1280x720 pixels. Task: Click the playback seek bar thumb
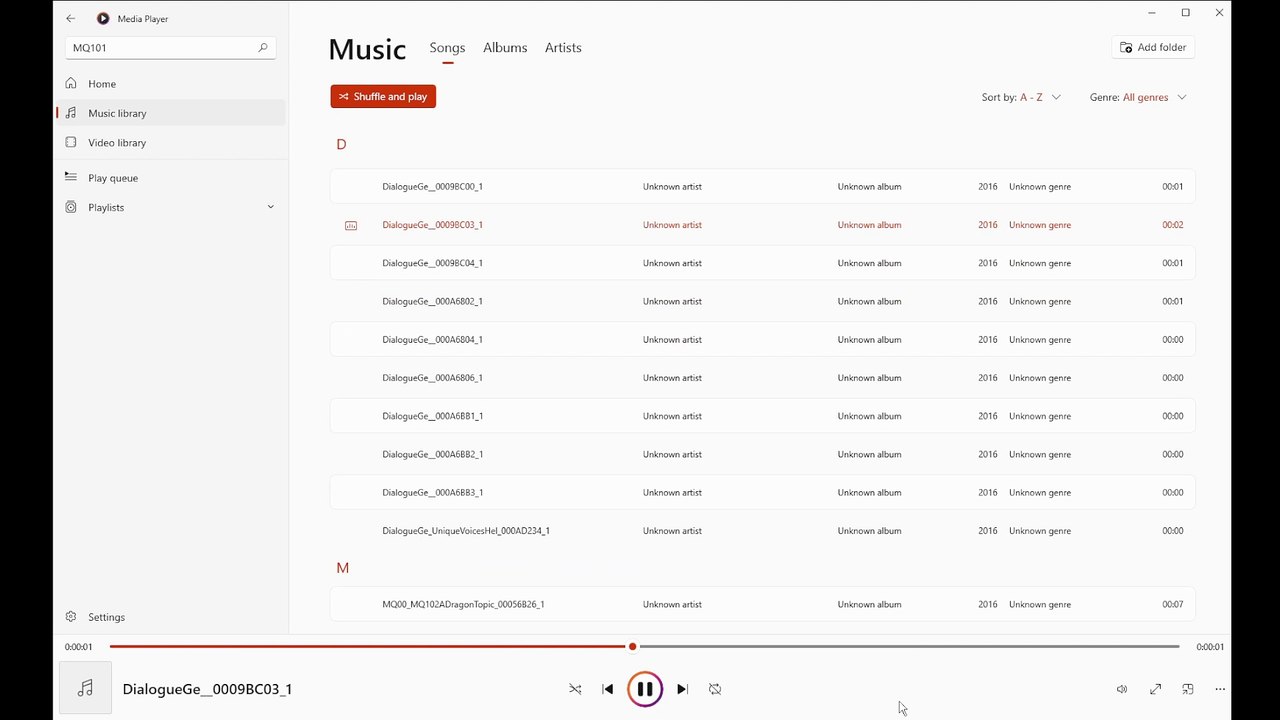(633, 647)
